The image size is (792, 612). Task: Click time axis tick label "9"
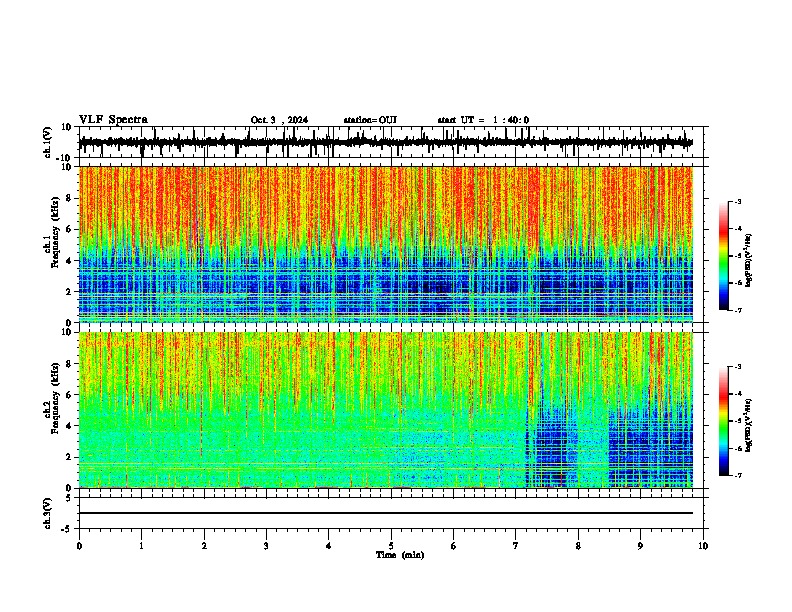640,546
